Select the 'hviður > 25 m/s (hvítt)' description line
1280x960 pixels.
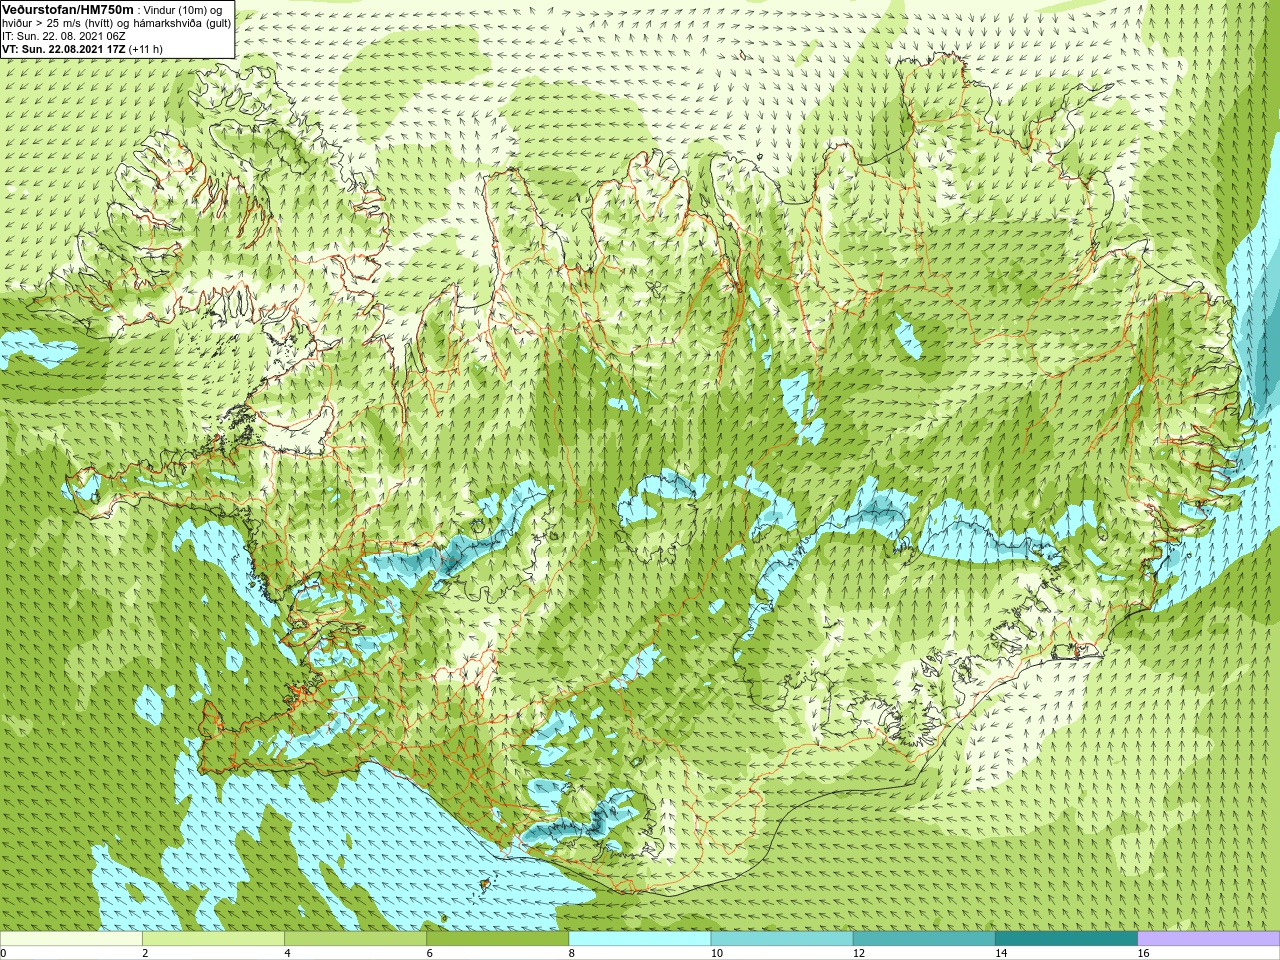(x=117, y=23)
